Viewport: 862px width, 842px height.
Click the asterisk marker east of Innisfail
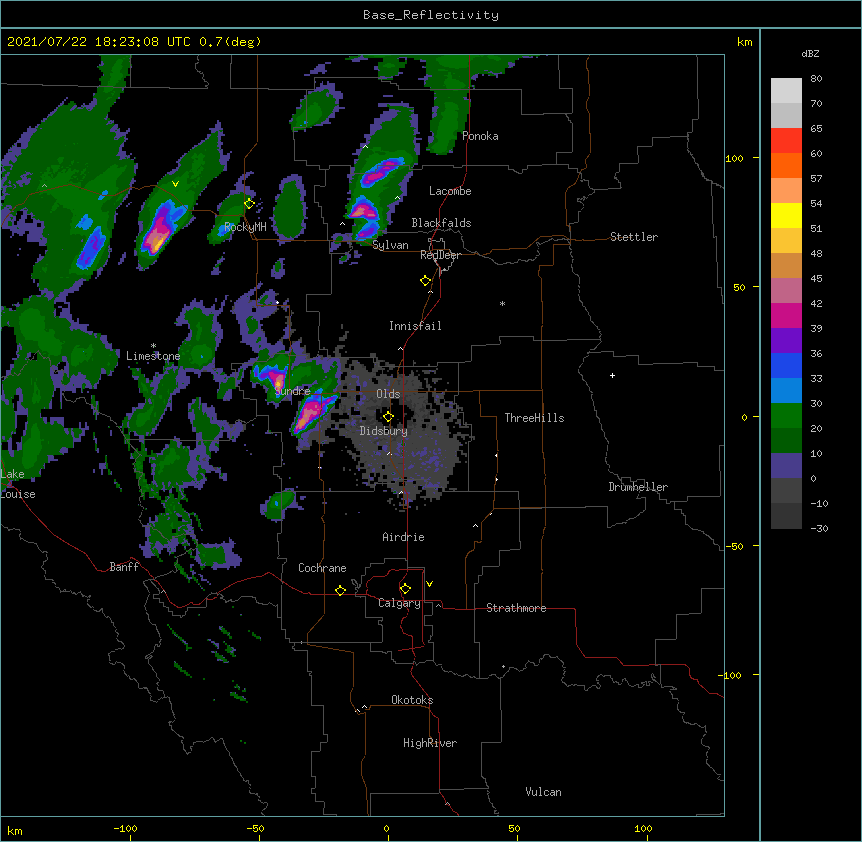click(502, 303)
